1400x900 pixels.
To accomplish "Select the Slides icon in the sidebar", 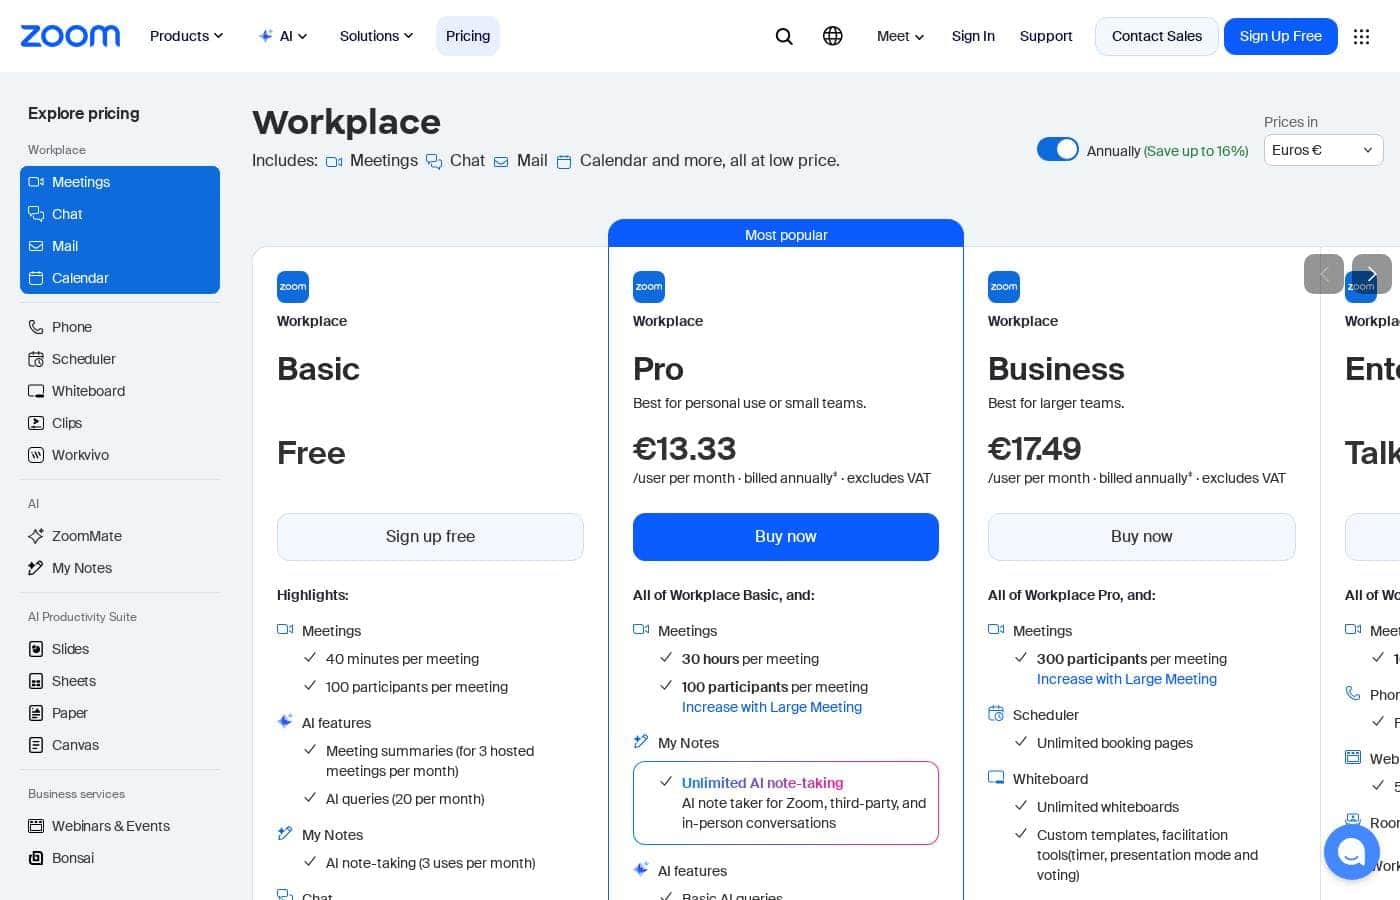I will pyautogui.click(x=36, y=649).
